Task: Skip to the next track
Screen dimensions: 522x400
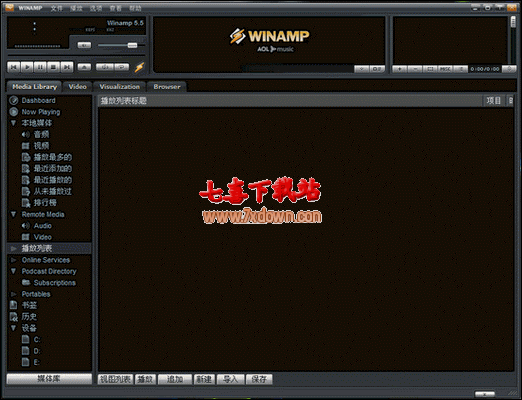Action: [67, 67]
